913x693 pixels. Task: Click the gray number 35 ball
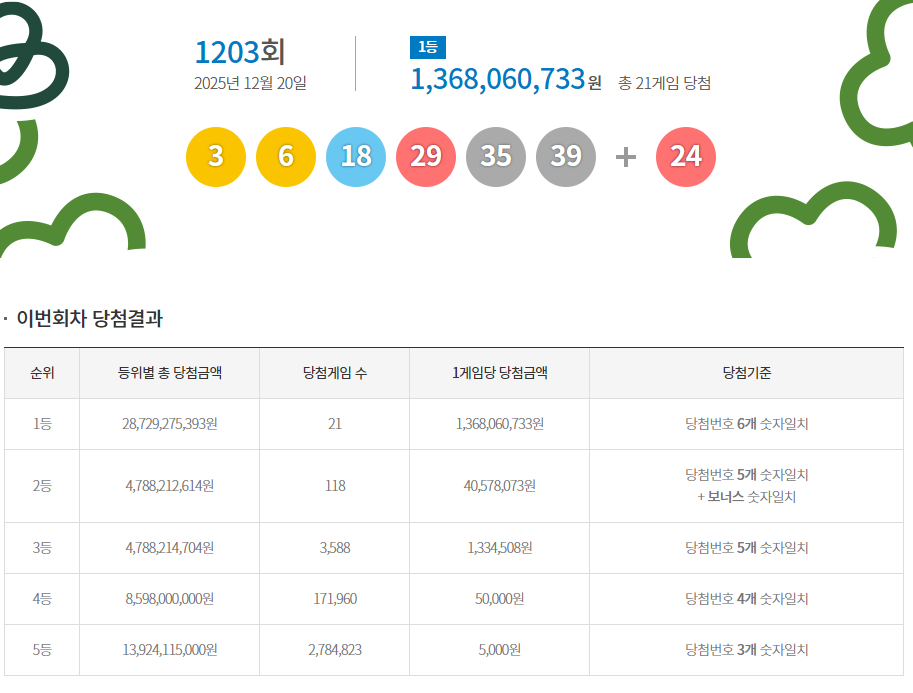pyautogui.click(x=496, y=157)
